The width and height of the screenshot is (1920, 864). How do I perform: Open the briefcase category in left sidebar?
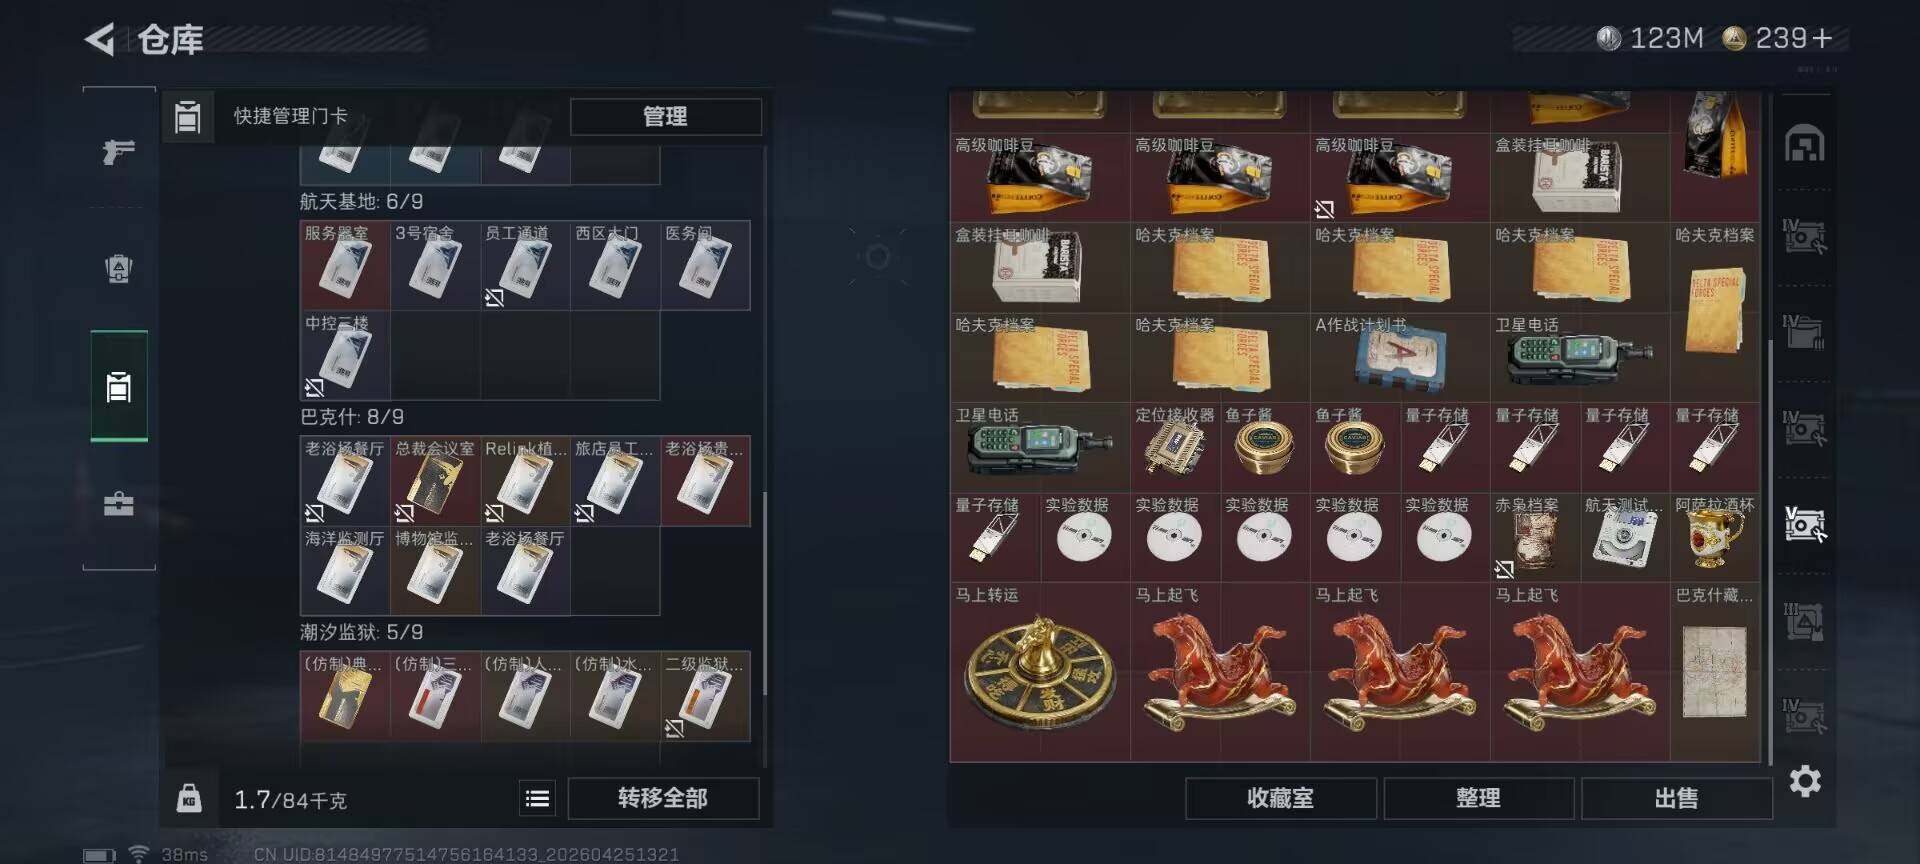[x=119, y=503]
